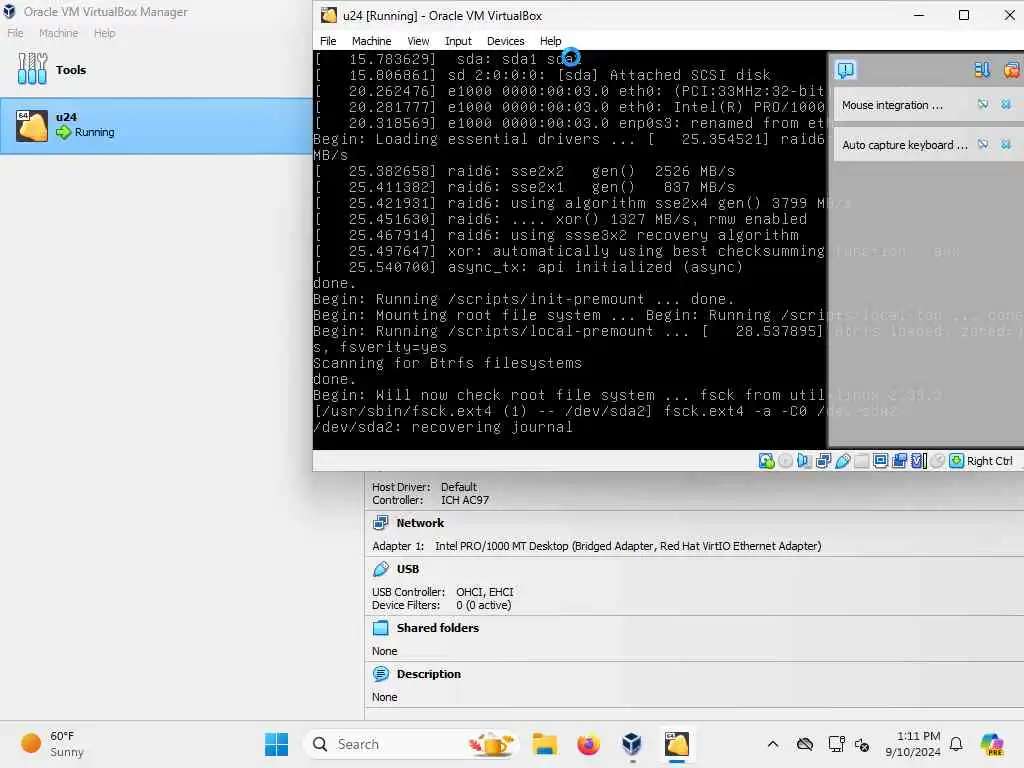The height and width of the screenshot is (768, 1024).
Task: Switch to the running u24 VM taskbar icon
Action: 677,744
